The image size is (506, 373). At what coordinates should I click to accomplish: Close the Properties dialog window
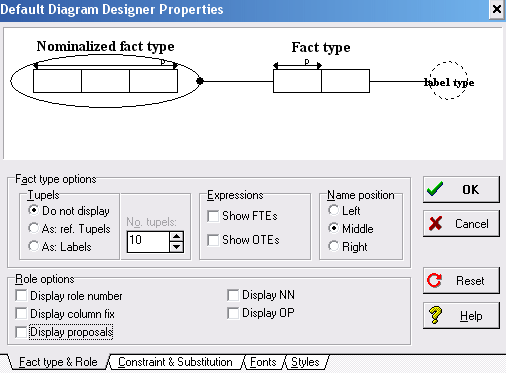[496, 9]
